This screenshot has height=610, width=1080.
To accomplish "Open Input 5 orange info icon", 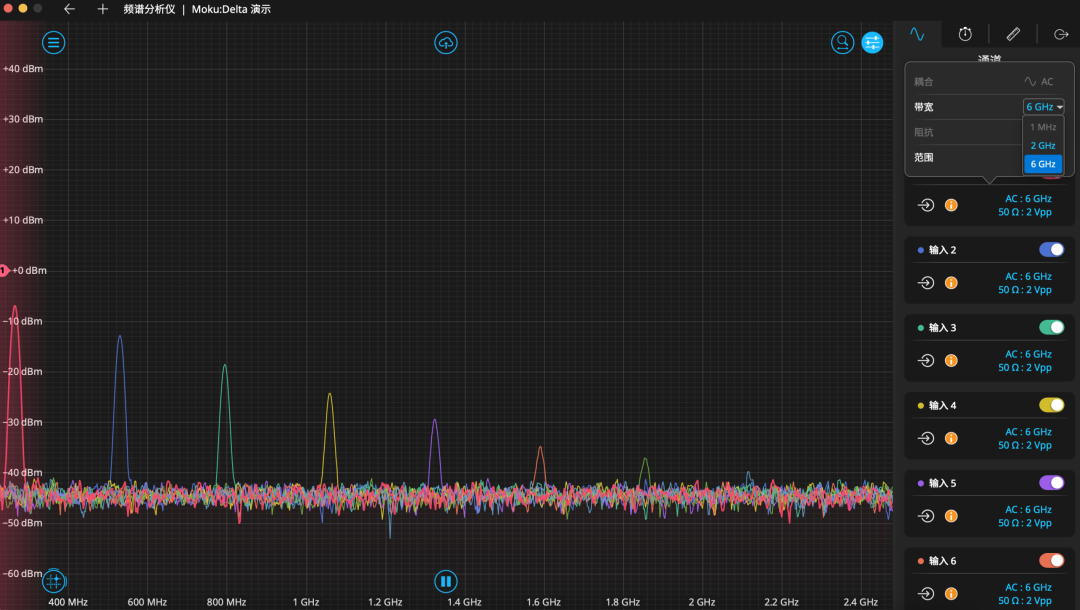I will click(951, 516).
